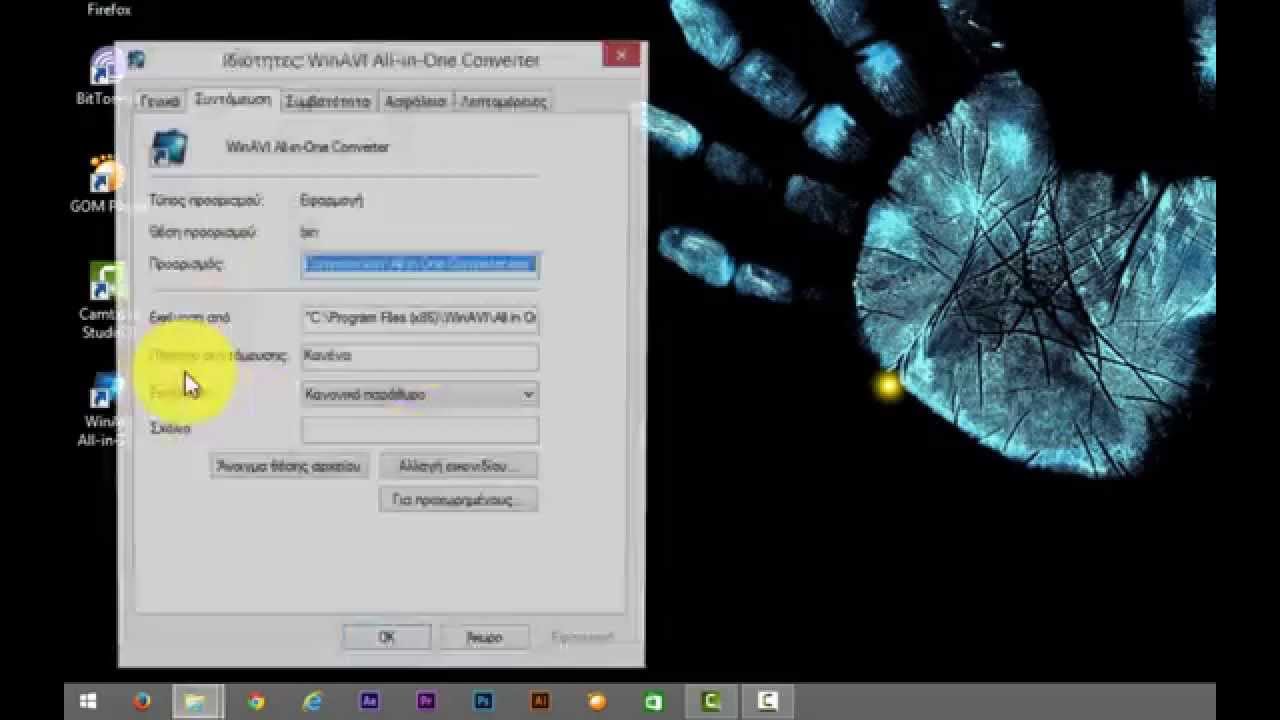The image size is (1280, 720).
Task: Expand the Κανονικό παράθυρο run dropdown
Action: click(x=420, y=394)
